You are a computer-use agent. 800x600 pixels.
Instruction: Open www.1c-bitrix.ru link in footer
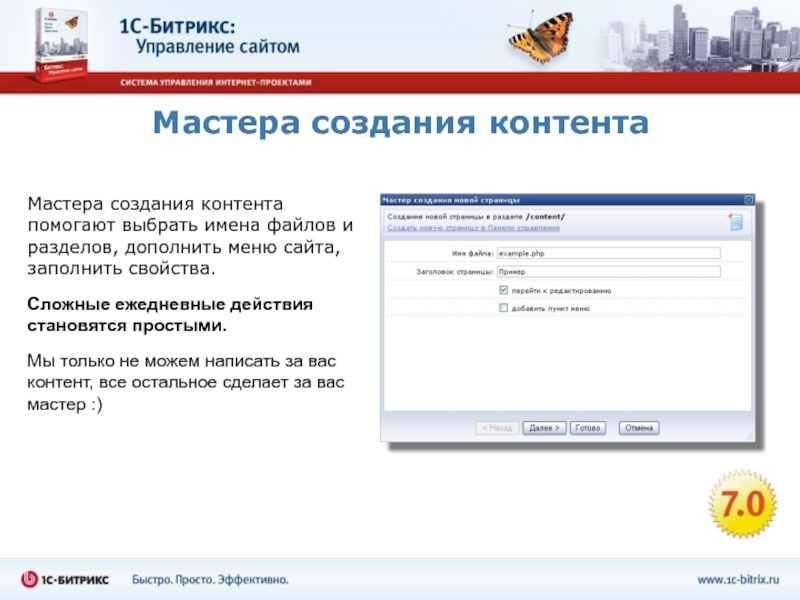(x=738, y=580)
